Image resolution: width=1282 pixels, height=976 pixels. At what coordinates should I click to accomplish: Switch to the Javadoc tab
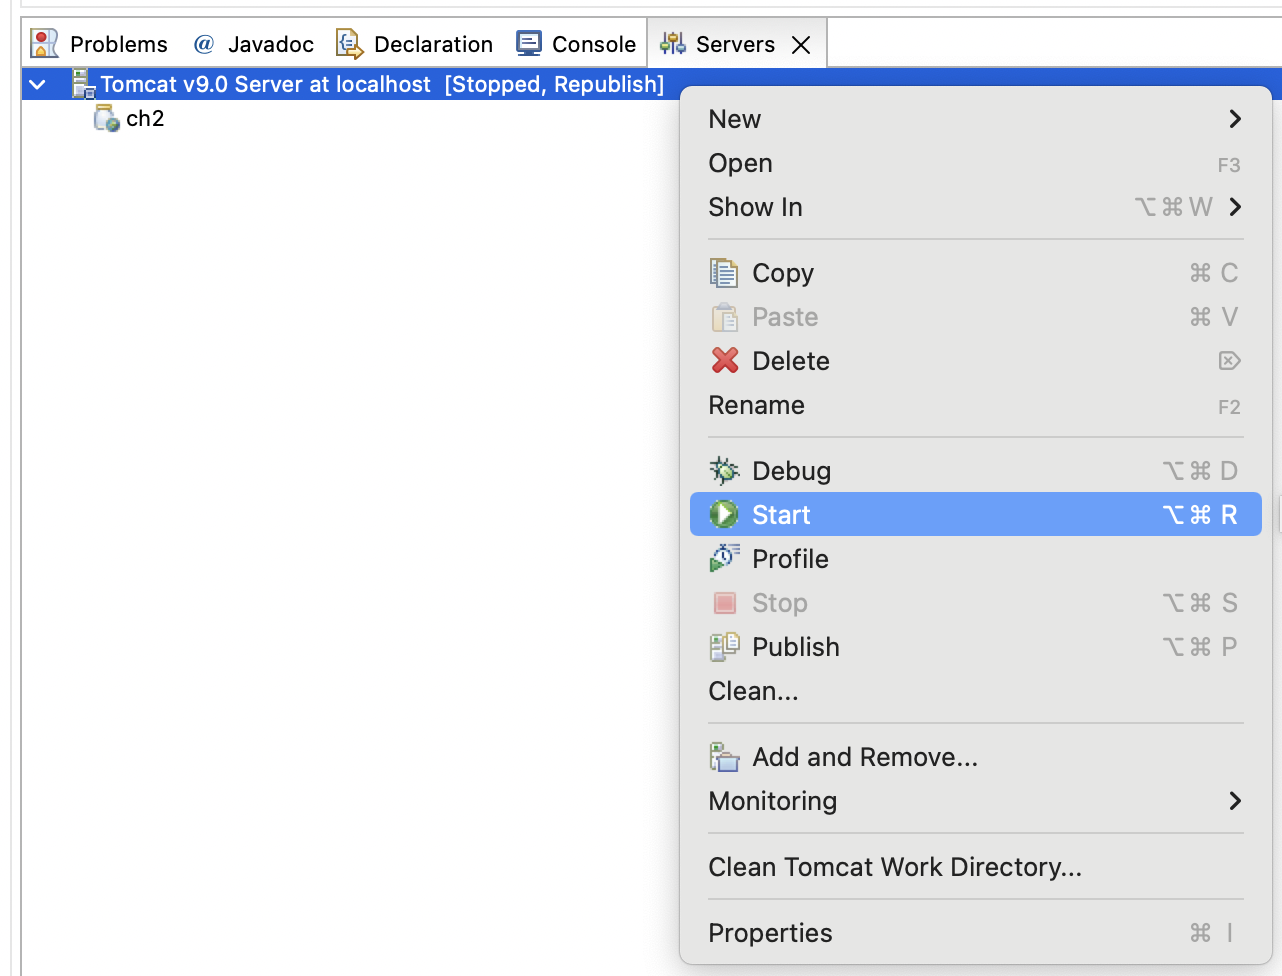click(x=253, y=44)
